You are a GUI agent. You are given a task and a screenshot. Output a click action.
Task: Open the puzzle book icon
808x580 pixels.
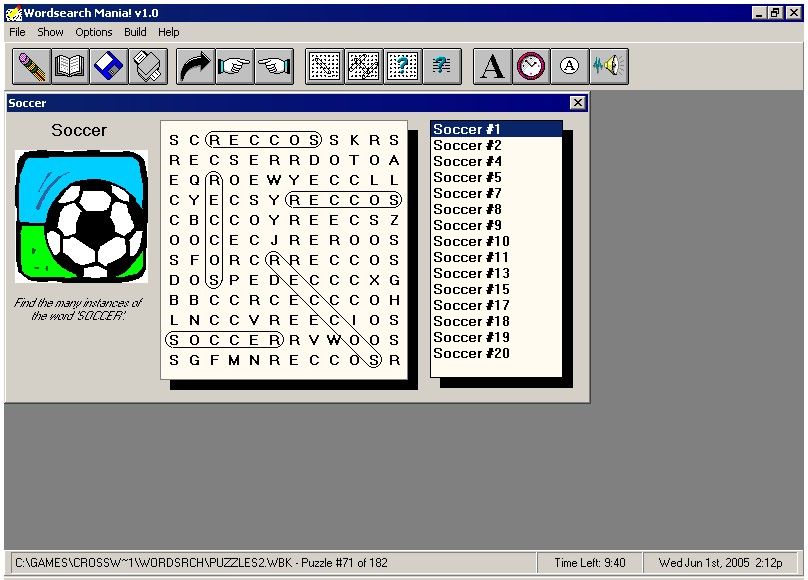pos(70,67)
